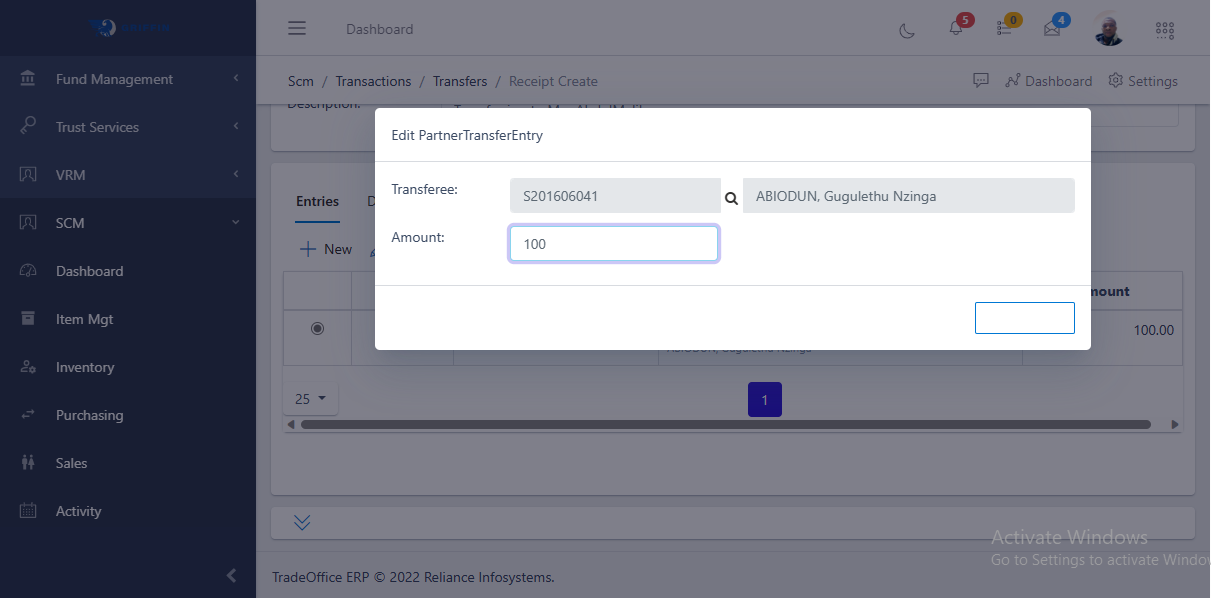Open the notifications bell with 5 alerts
The height and width of the screenshot is (598, 1211).
tap(955, 29)
